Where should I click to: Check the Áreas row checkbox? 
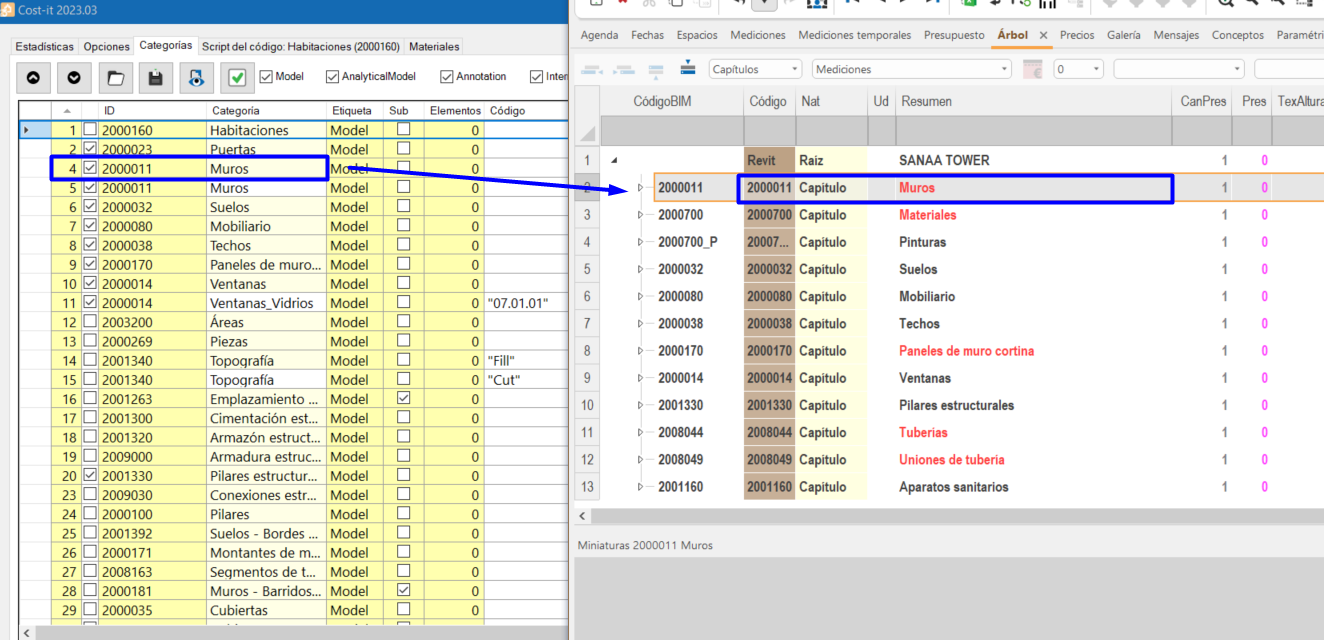coord(90,322)
